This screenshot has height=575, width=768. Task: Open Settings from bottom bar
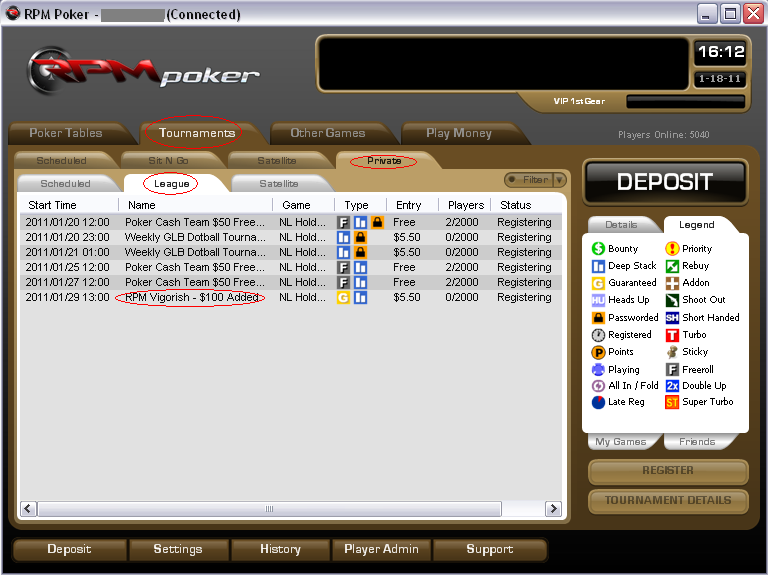click(178, 549)
